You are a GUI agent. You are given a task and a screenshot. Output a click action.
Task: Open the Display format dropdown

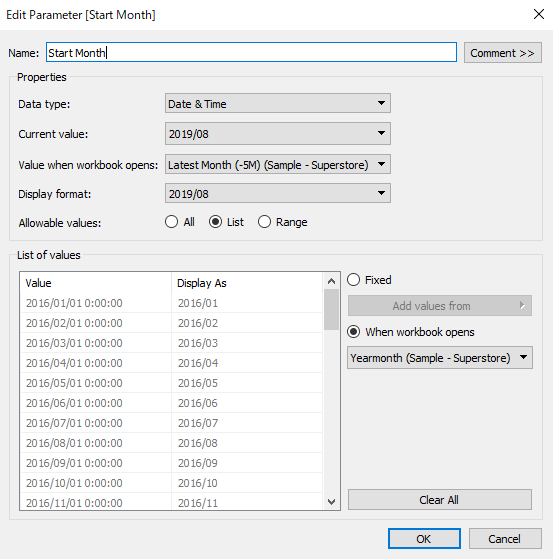pos(278,193)
